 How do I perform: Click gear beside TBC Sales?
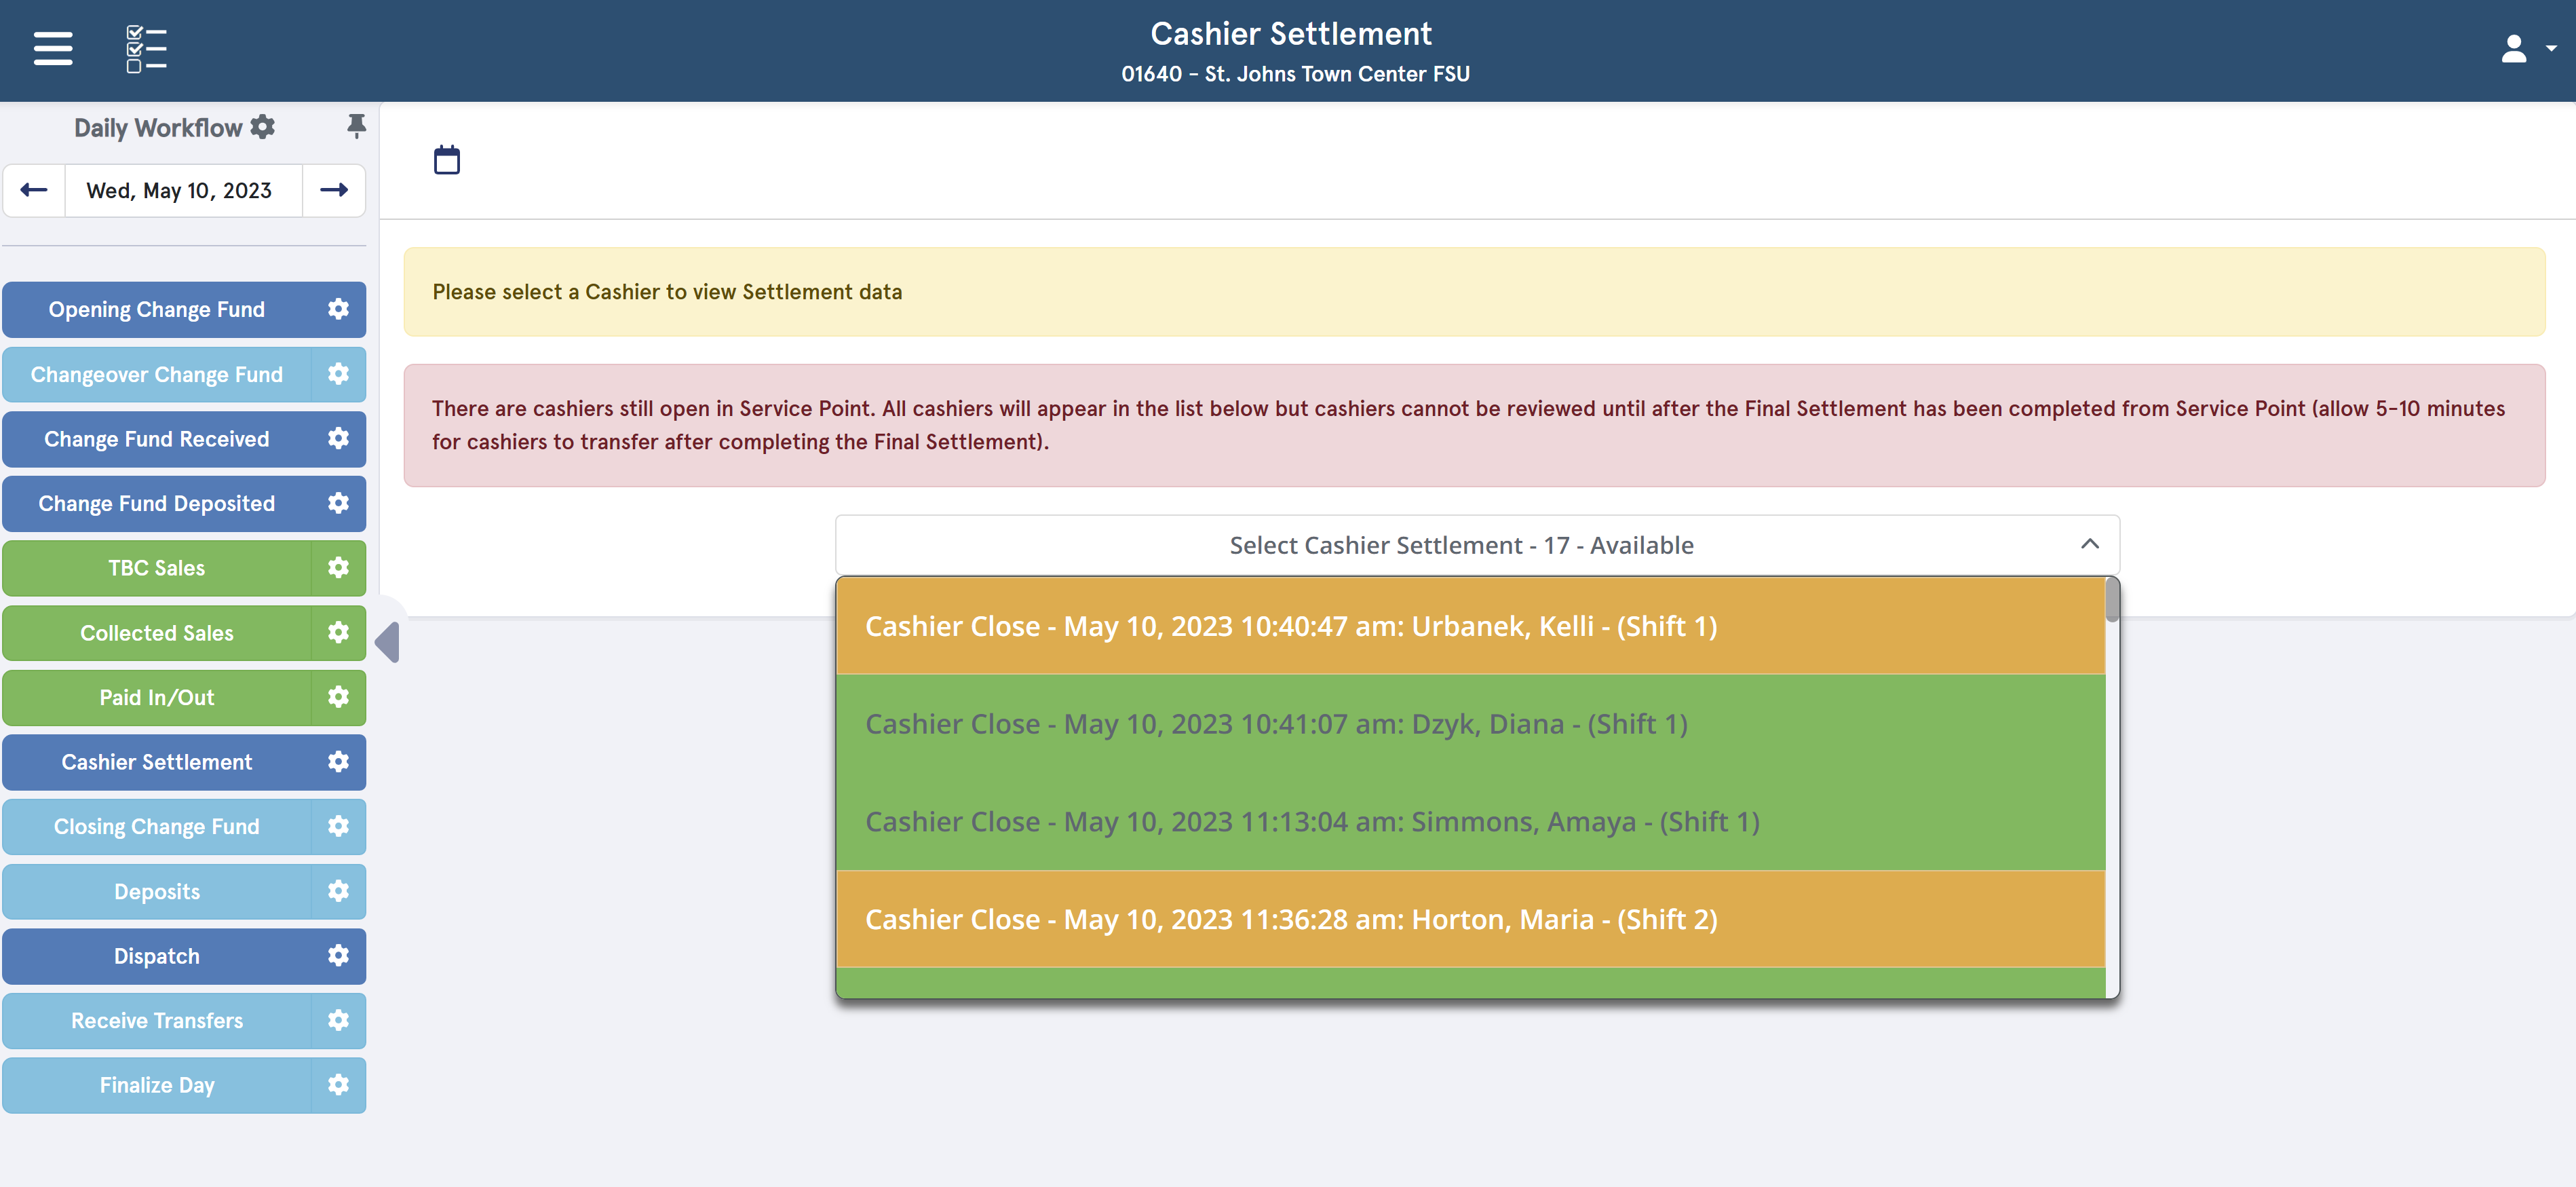pos(338,568)
